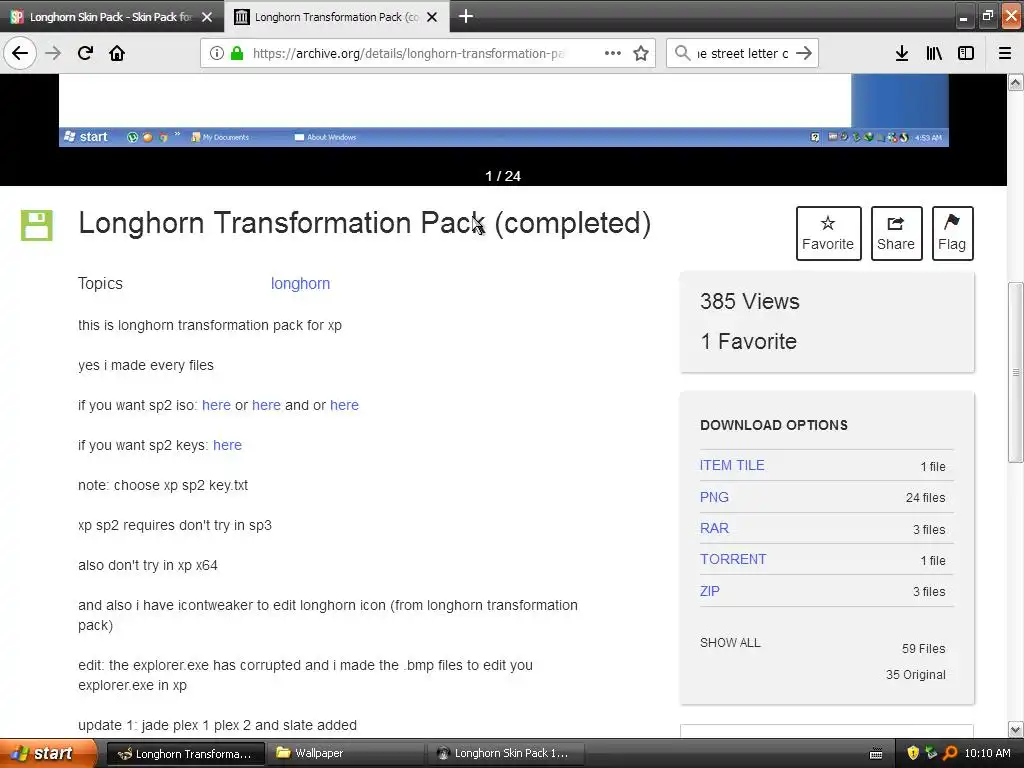
Task: Show site information via the info icon
Action: click(x=216, y=53)
